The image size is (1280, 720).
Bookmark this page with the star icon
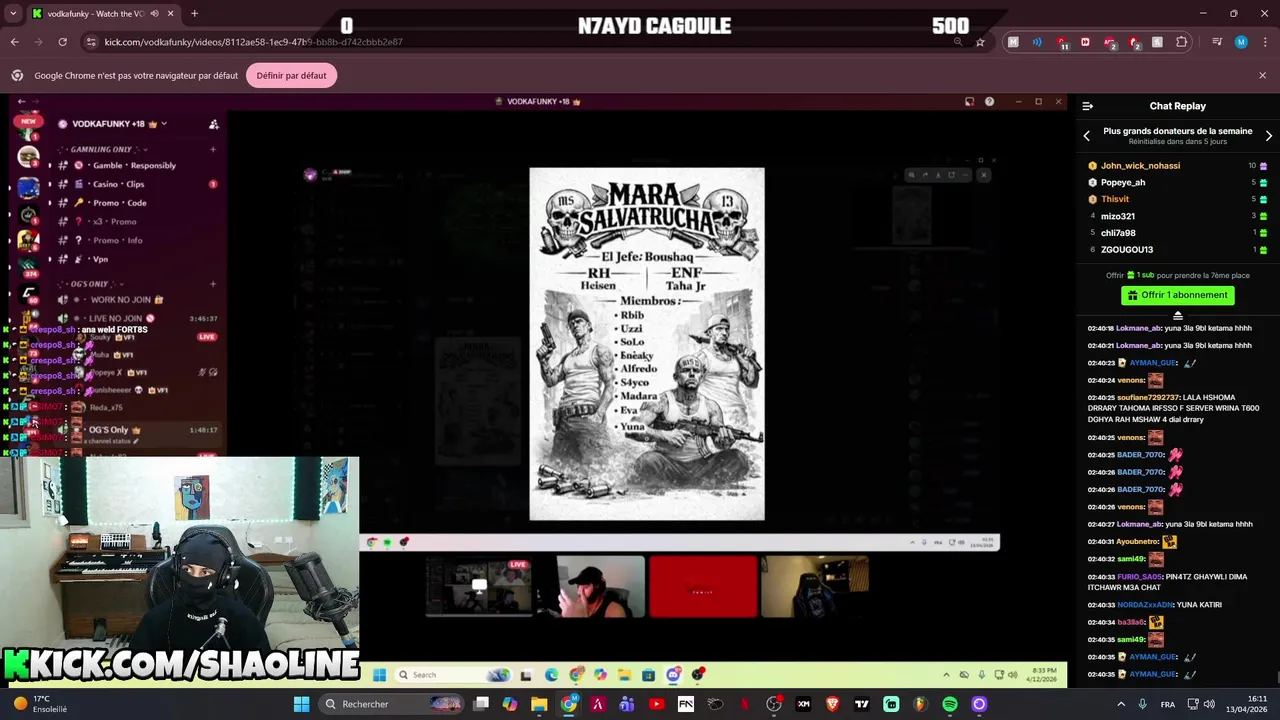980,42
